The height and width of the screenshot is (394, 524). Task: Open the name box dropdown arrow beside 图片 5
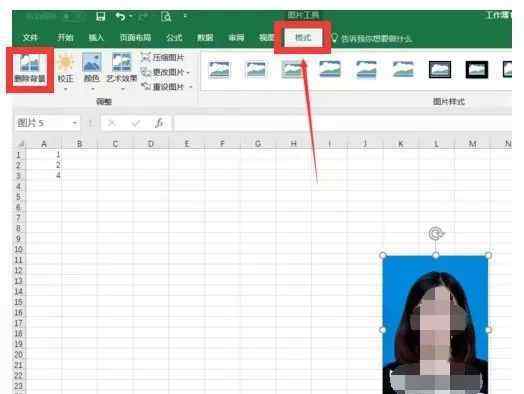(75, 123)
